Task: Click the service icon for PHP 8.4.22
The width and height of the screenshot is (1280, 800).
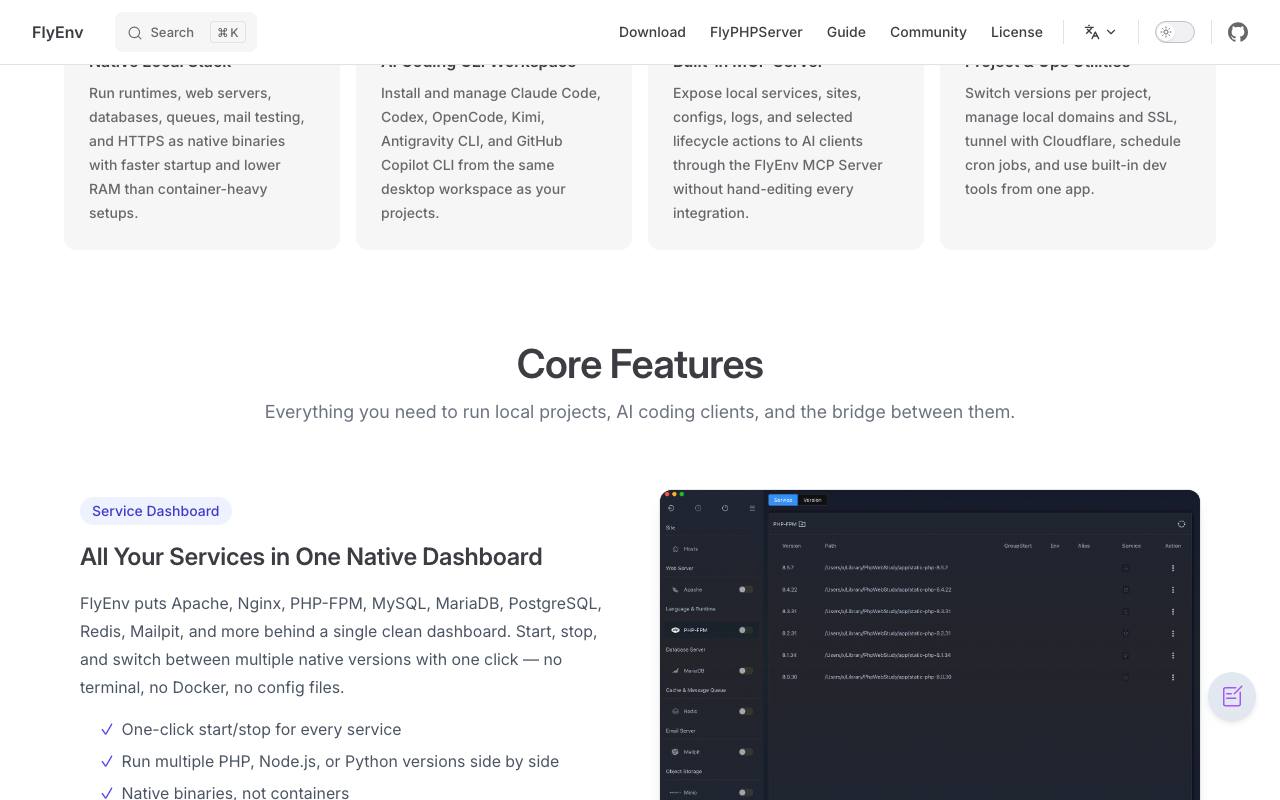Action: pos(1125,590)
